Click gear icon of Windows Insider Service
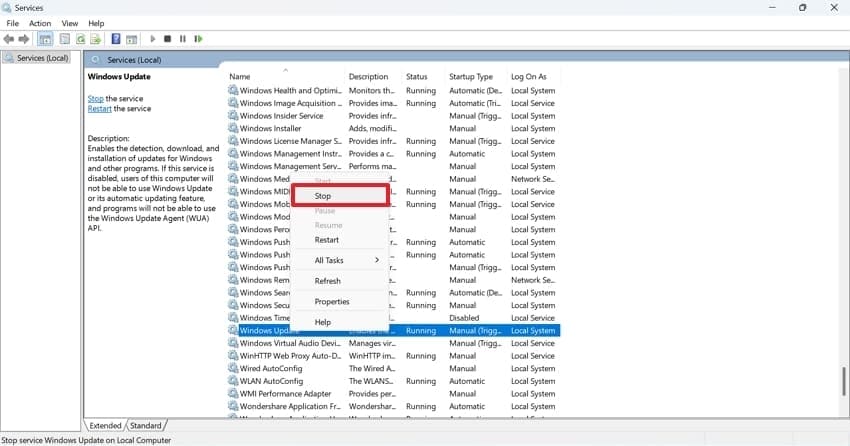 233,115
